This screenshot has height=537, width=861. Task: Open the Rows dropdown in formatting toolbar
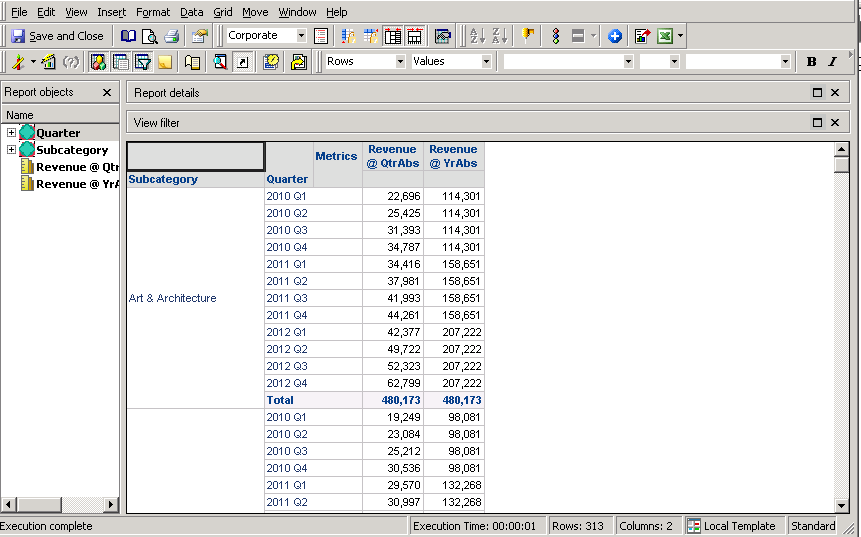[x=399, y=62]
